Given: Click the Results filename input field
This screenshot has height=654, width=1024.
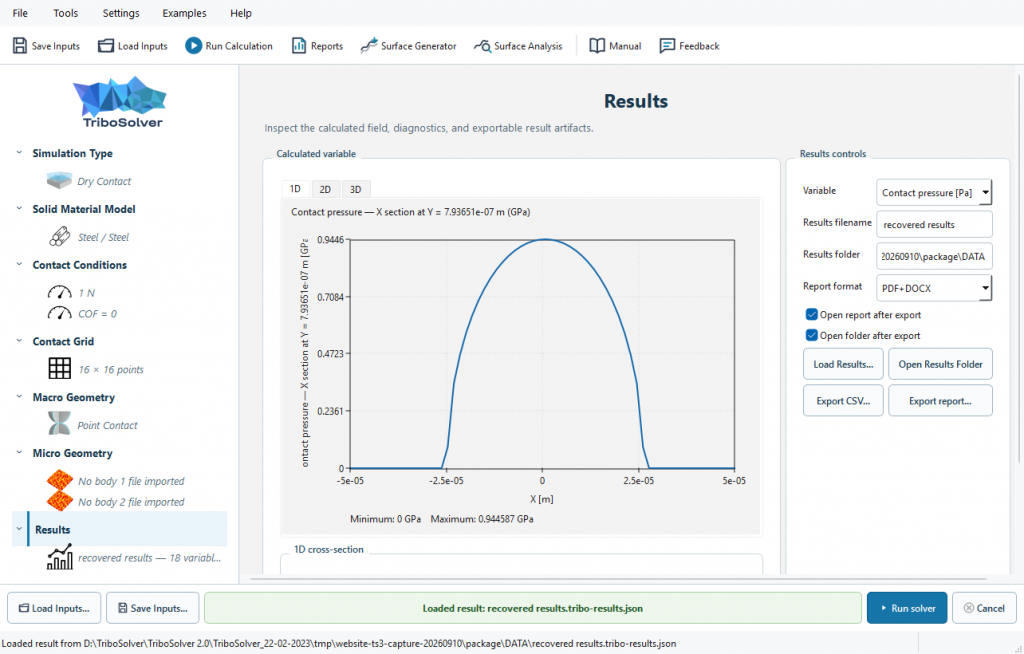Looking at the screenshot, I should (x=935, y=224).
